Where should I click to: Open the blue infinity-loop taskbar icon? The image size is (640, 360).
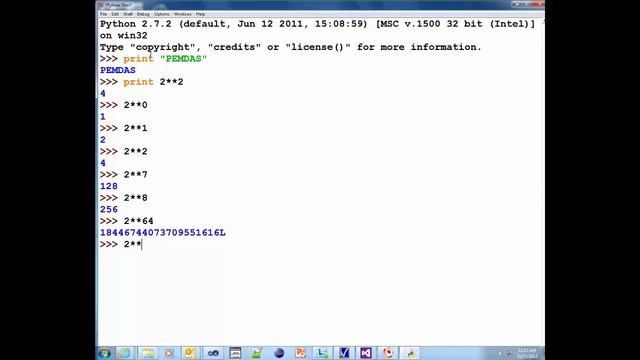(213, 353)
